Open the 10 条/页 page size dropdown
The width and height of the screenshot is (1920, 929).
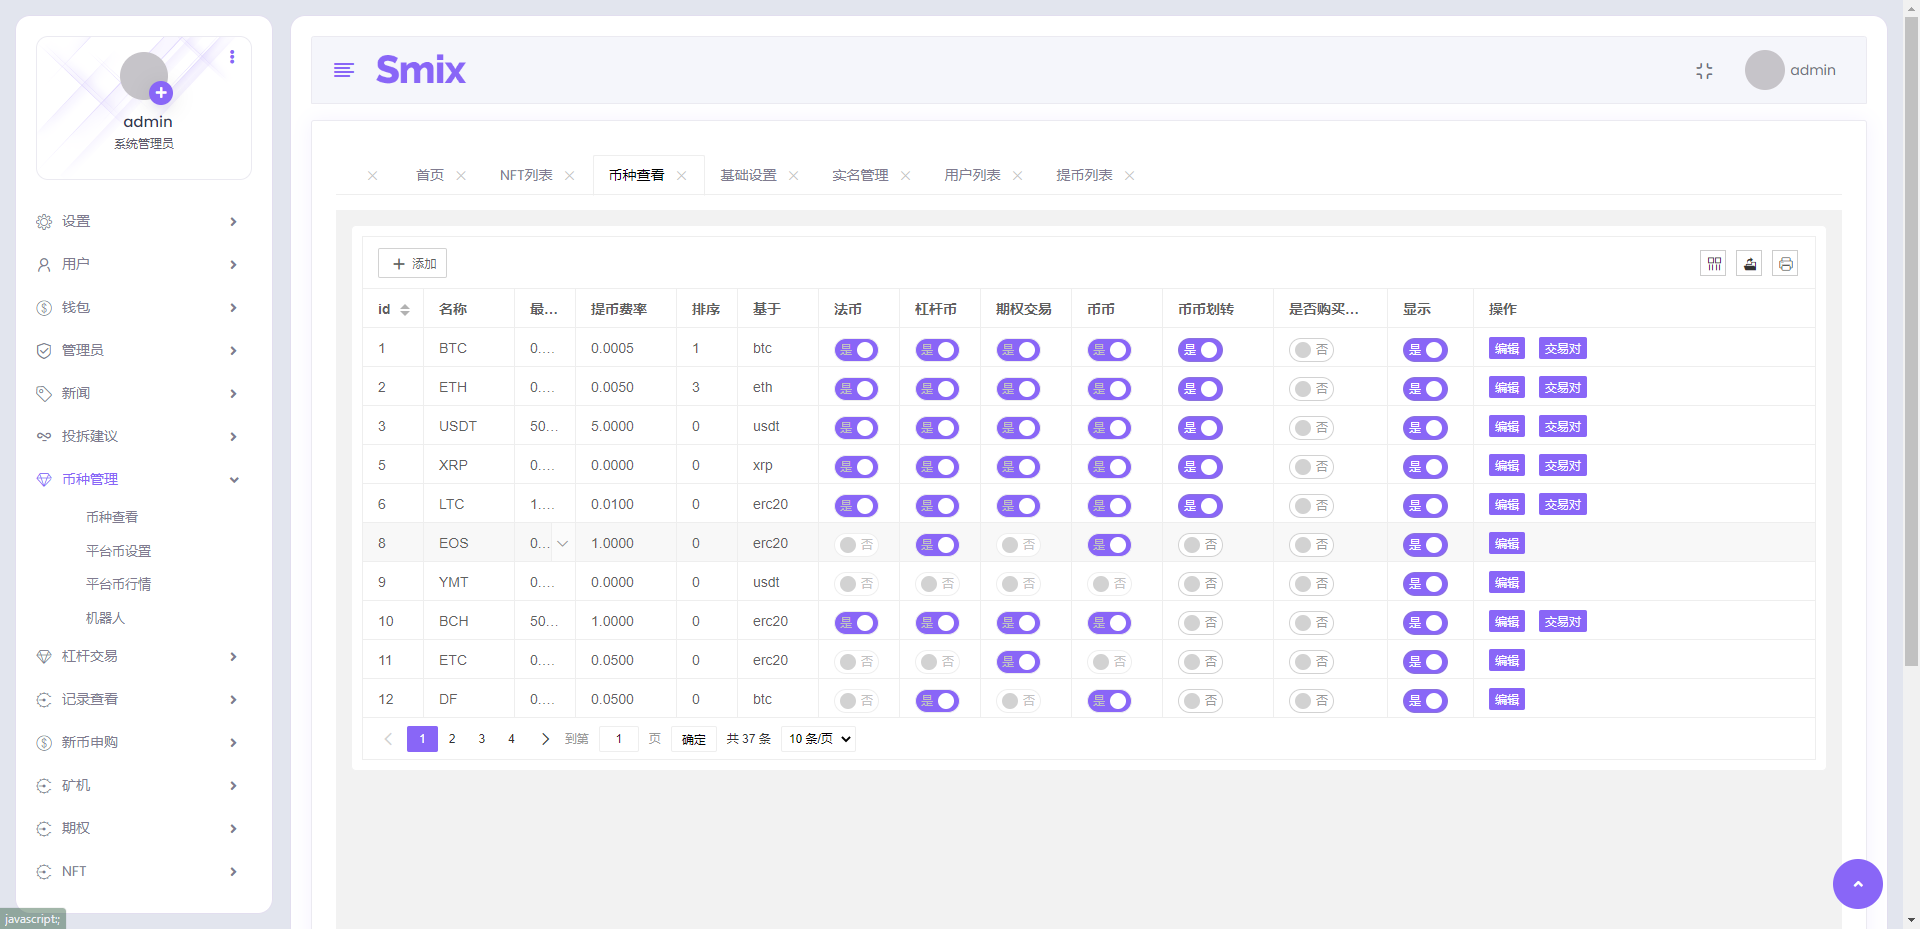tap(817, 738)
